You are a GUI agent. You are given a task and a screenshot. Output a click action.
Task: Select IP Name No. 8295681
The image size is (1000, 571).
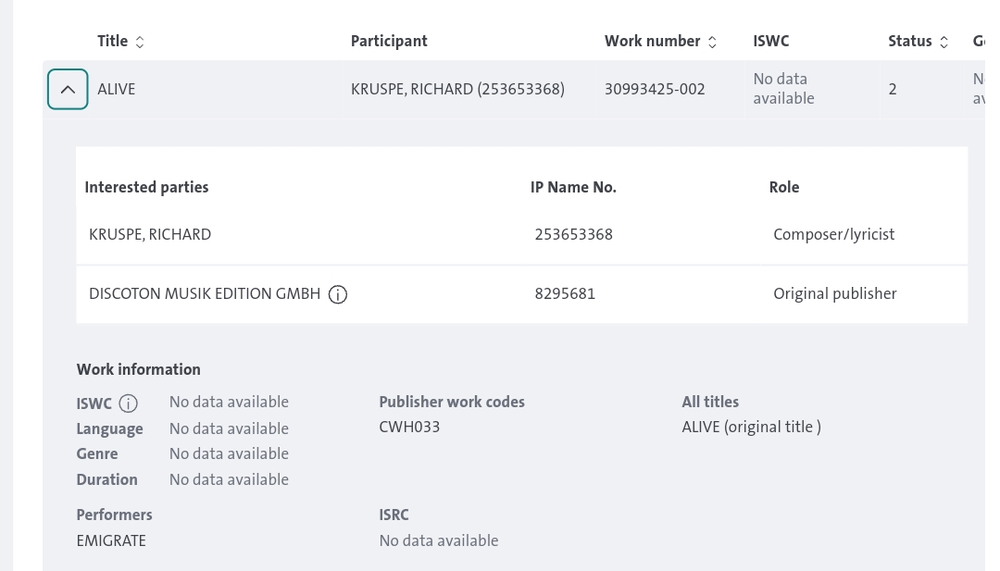tap(565, 294)
